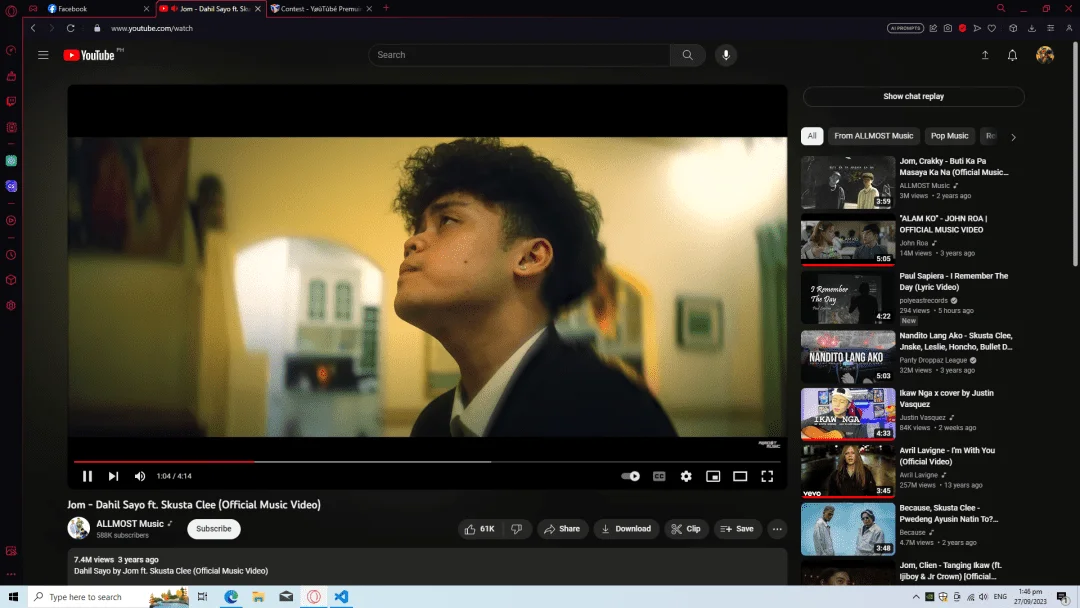Subscribe to ALLMOST Music
Image resolution: width=1080 pixels, height=608 pixels.
[x=214, y=529]
